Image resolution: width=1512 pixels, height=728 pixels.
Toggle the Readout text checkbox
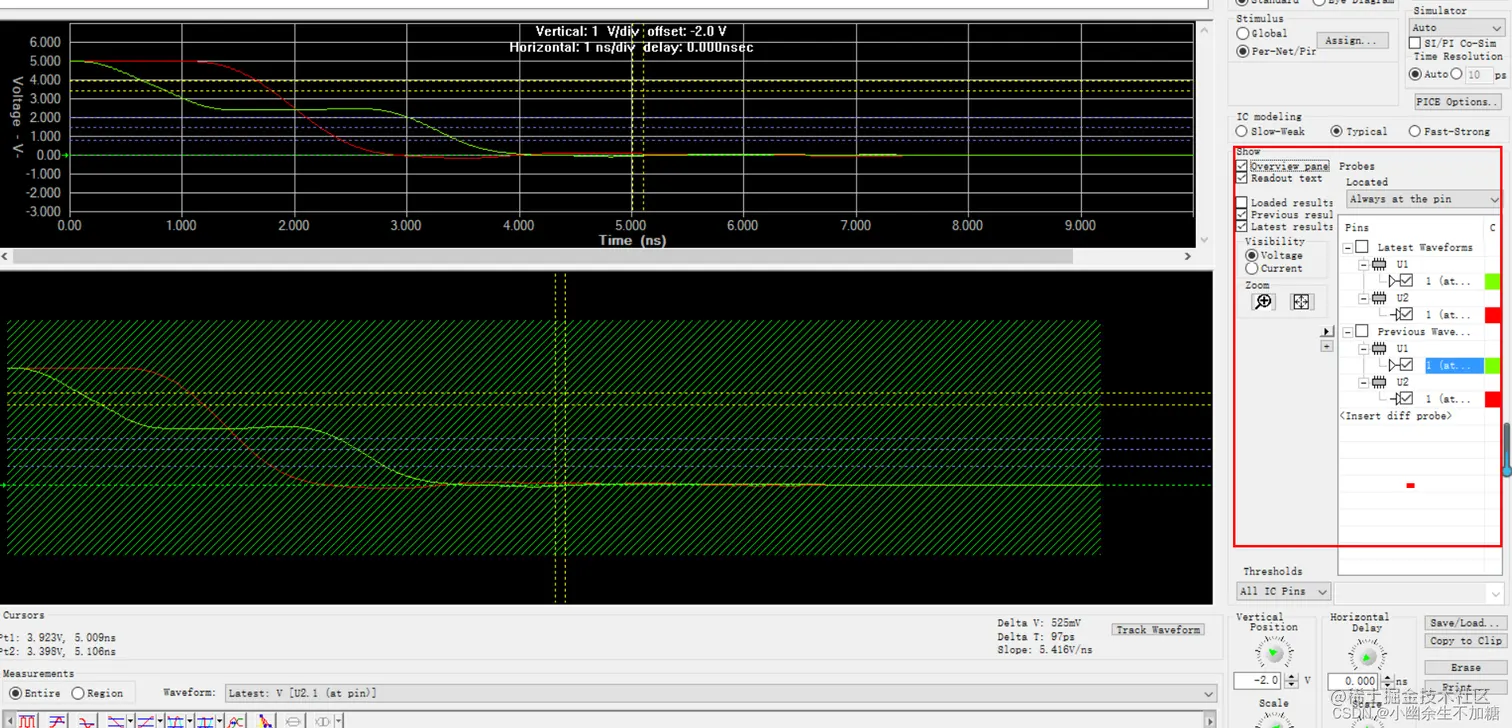[x=1241, y=178]
